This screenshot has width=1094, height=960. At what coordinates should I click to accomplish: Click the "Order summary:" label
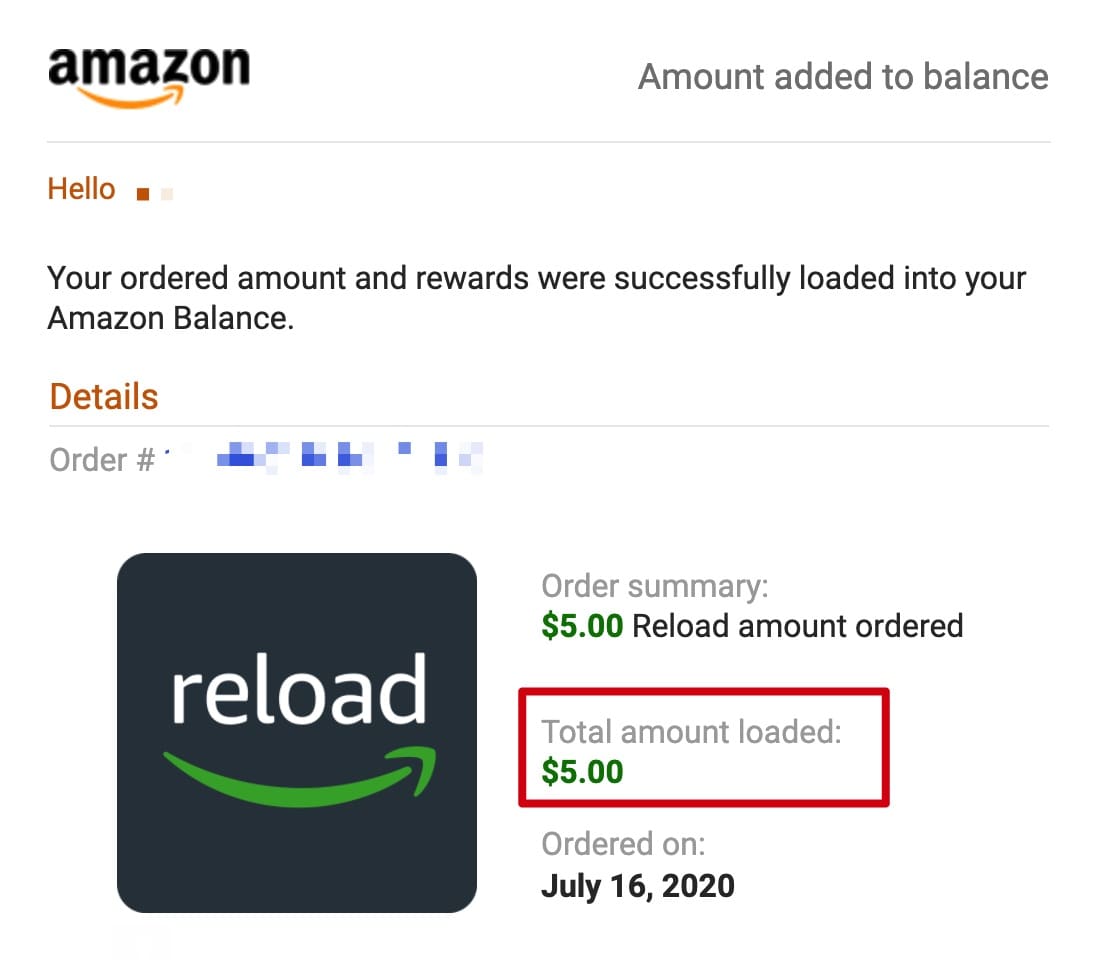click(654, 587)
